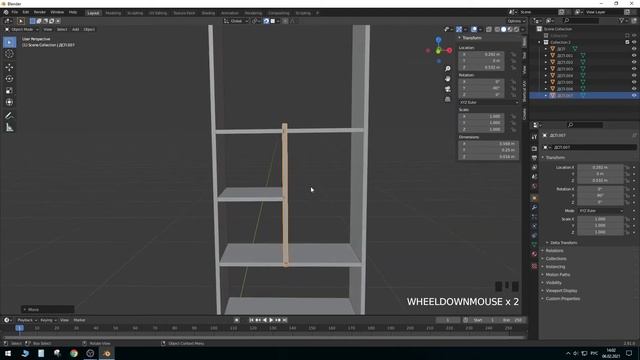Switch to the UV Editing workspace tab
This screenshot has height=360, width=640.
point(158,13)
